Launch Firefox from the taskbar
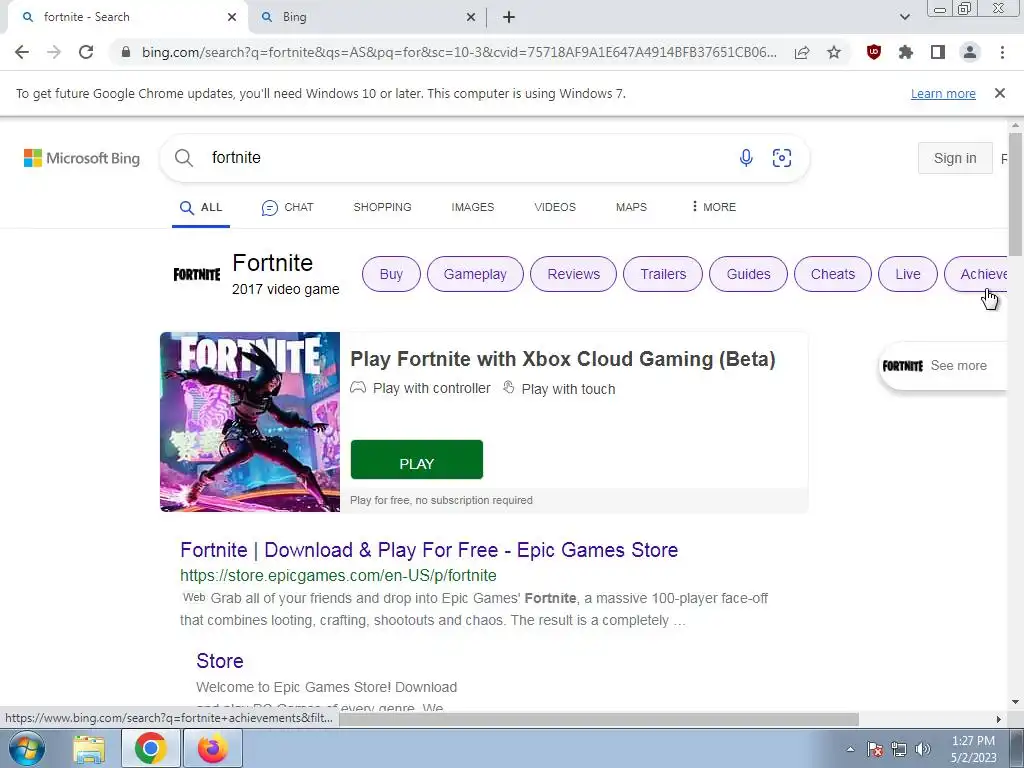Image resolution: width=1024 pixels, height=768 pixels. (213, 748)
